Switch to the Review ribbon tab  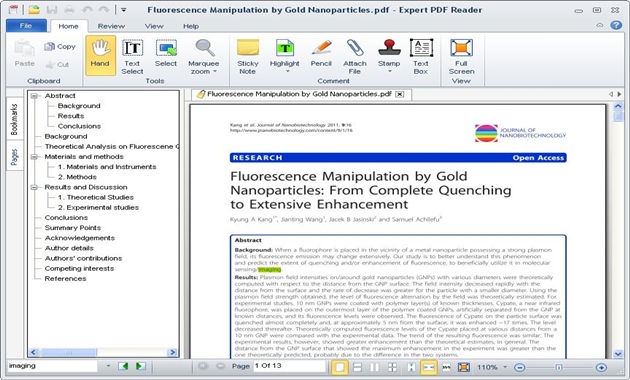click(x=111, y=26)
